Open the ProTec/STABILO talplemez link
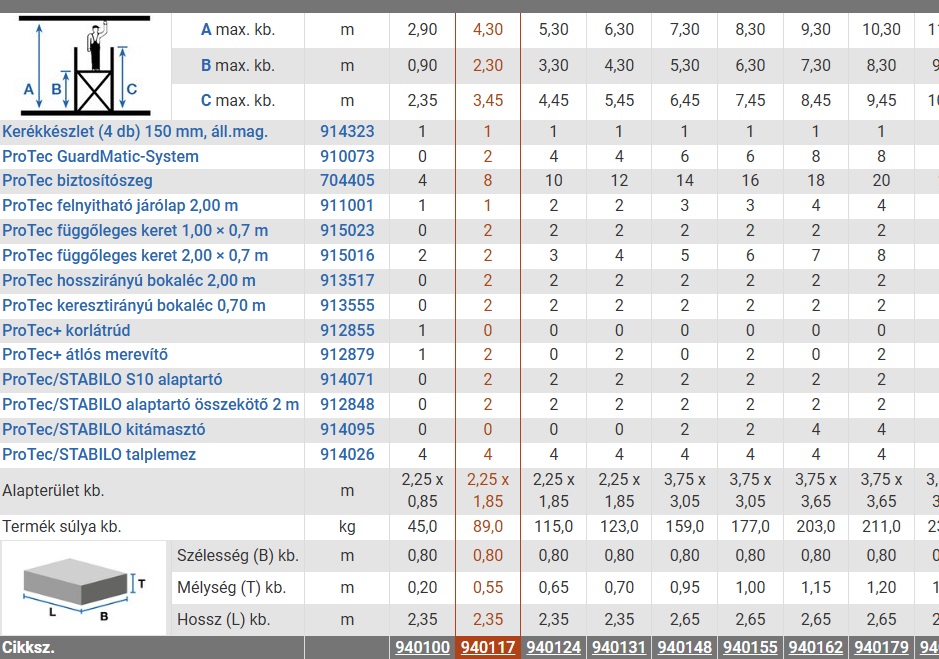The image size is (939, 659). [99, 454]
